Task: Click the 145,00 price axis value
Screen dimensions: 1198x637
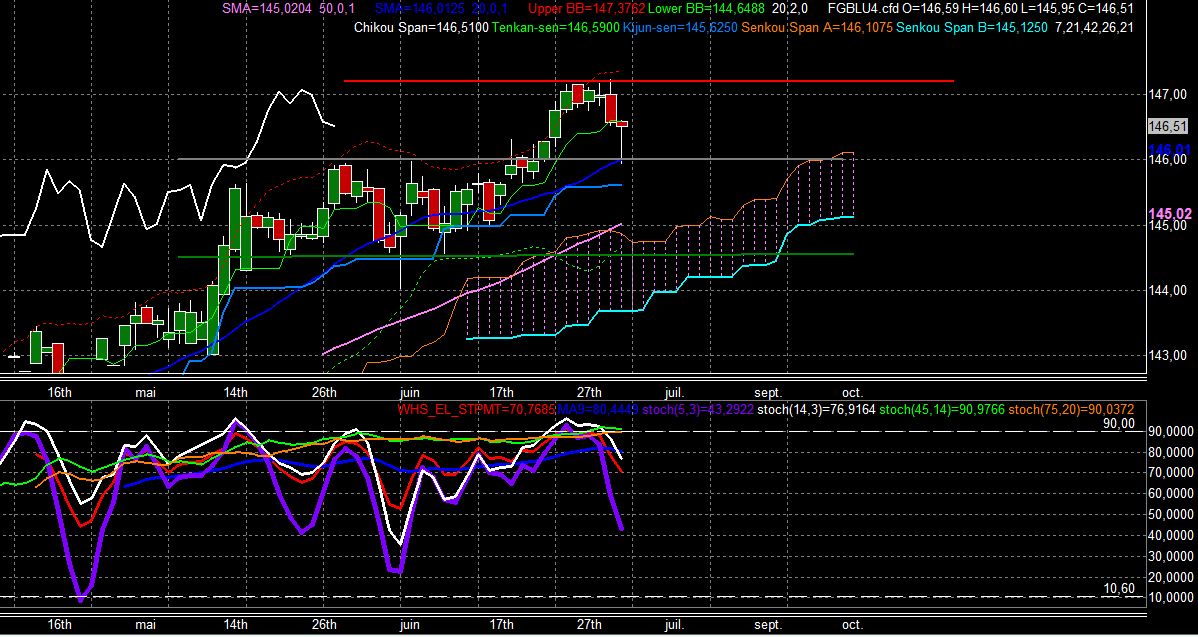Action: click(x=1169, y=225)
